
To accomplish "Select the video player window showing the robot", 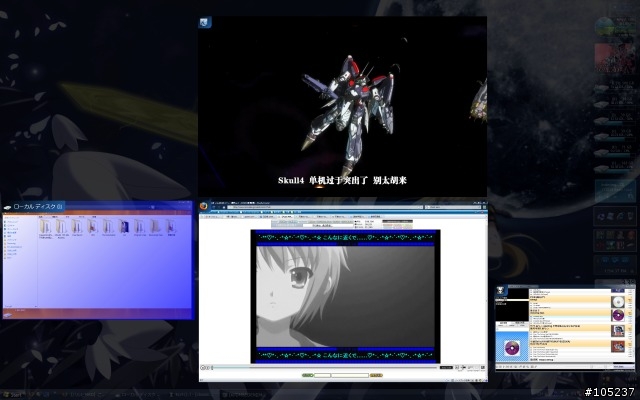I will (342, 107).
